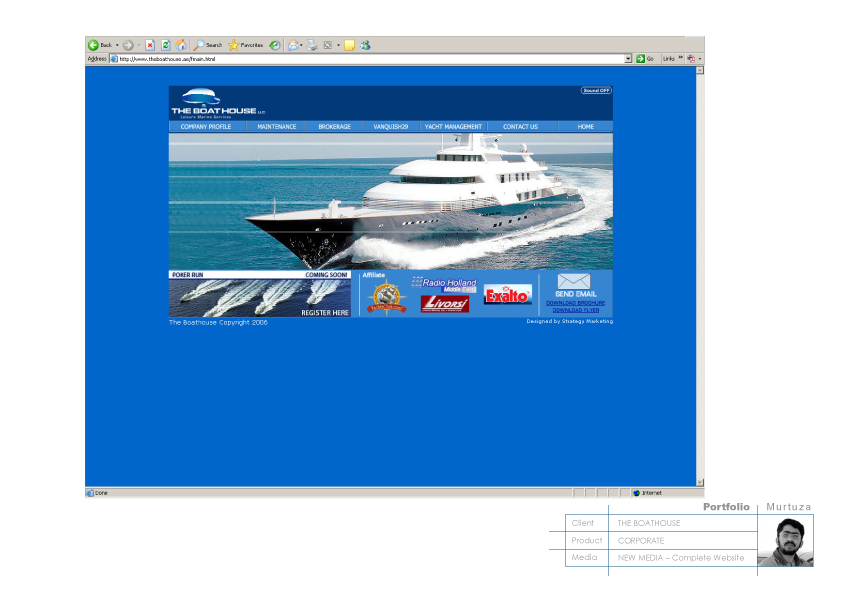Click the CORPORATE product value
This screenshot has width=842, height=595.
coord(641,541)
